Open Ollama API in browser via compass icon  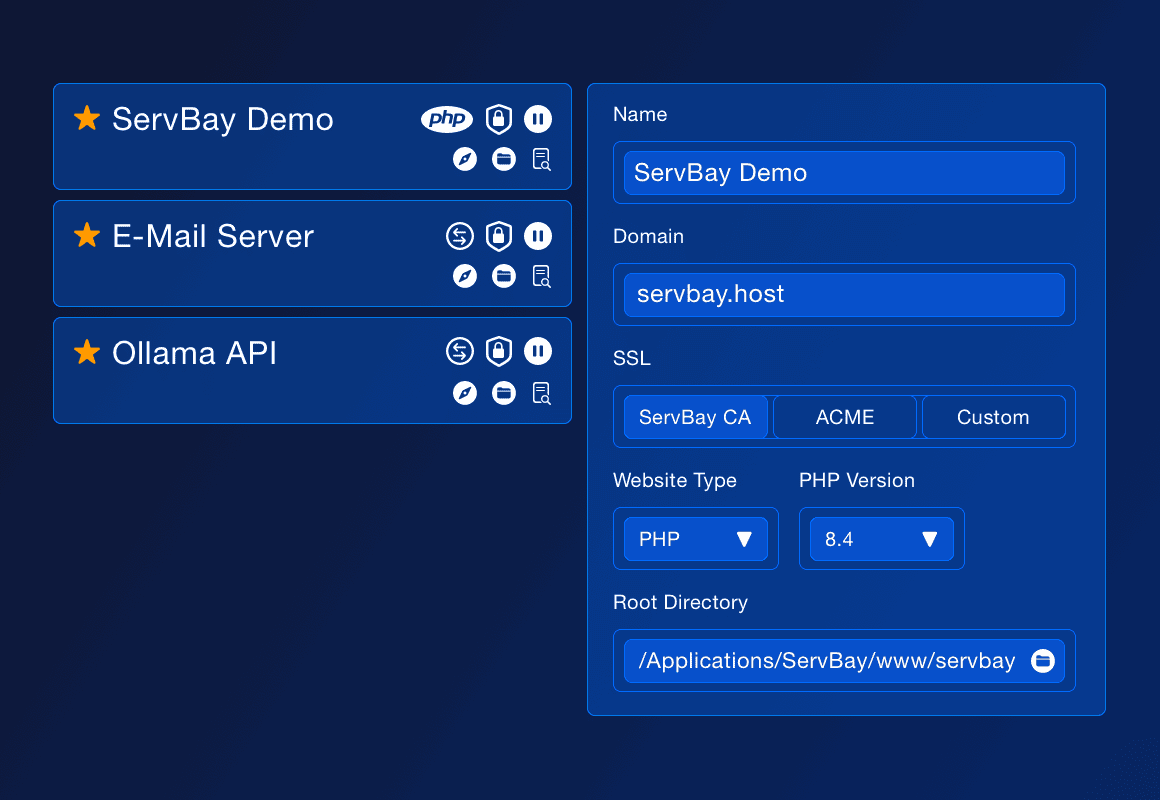click(x=465, y=393)
